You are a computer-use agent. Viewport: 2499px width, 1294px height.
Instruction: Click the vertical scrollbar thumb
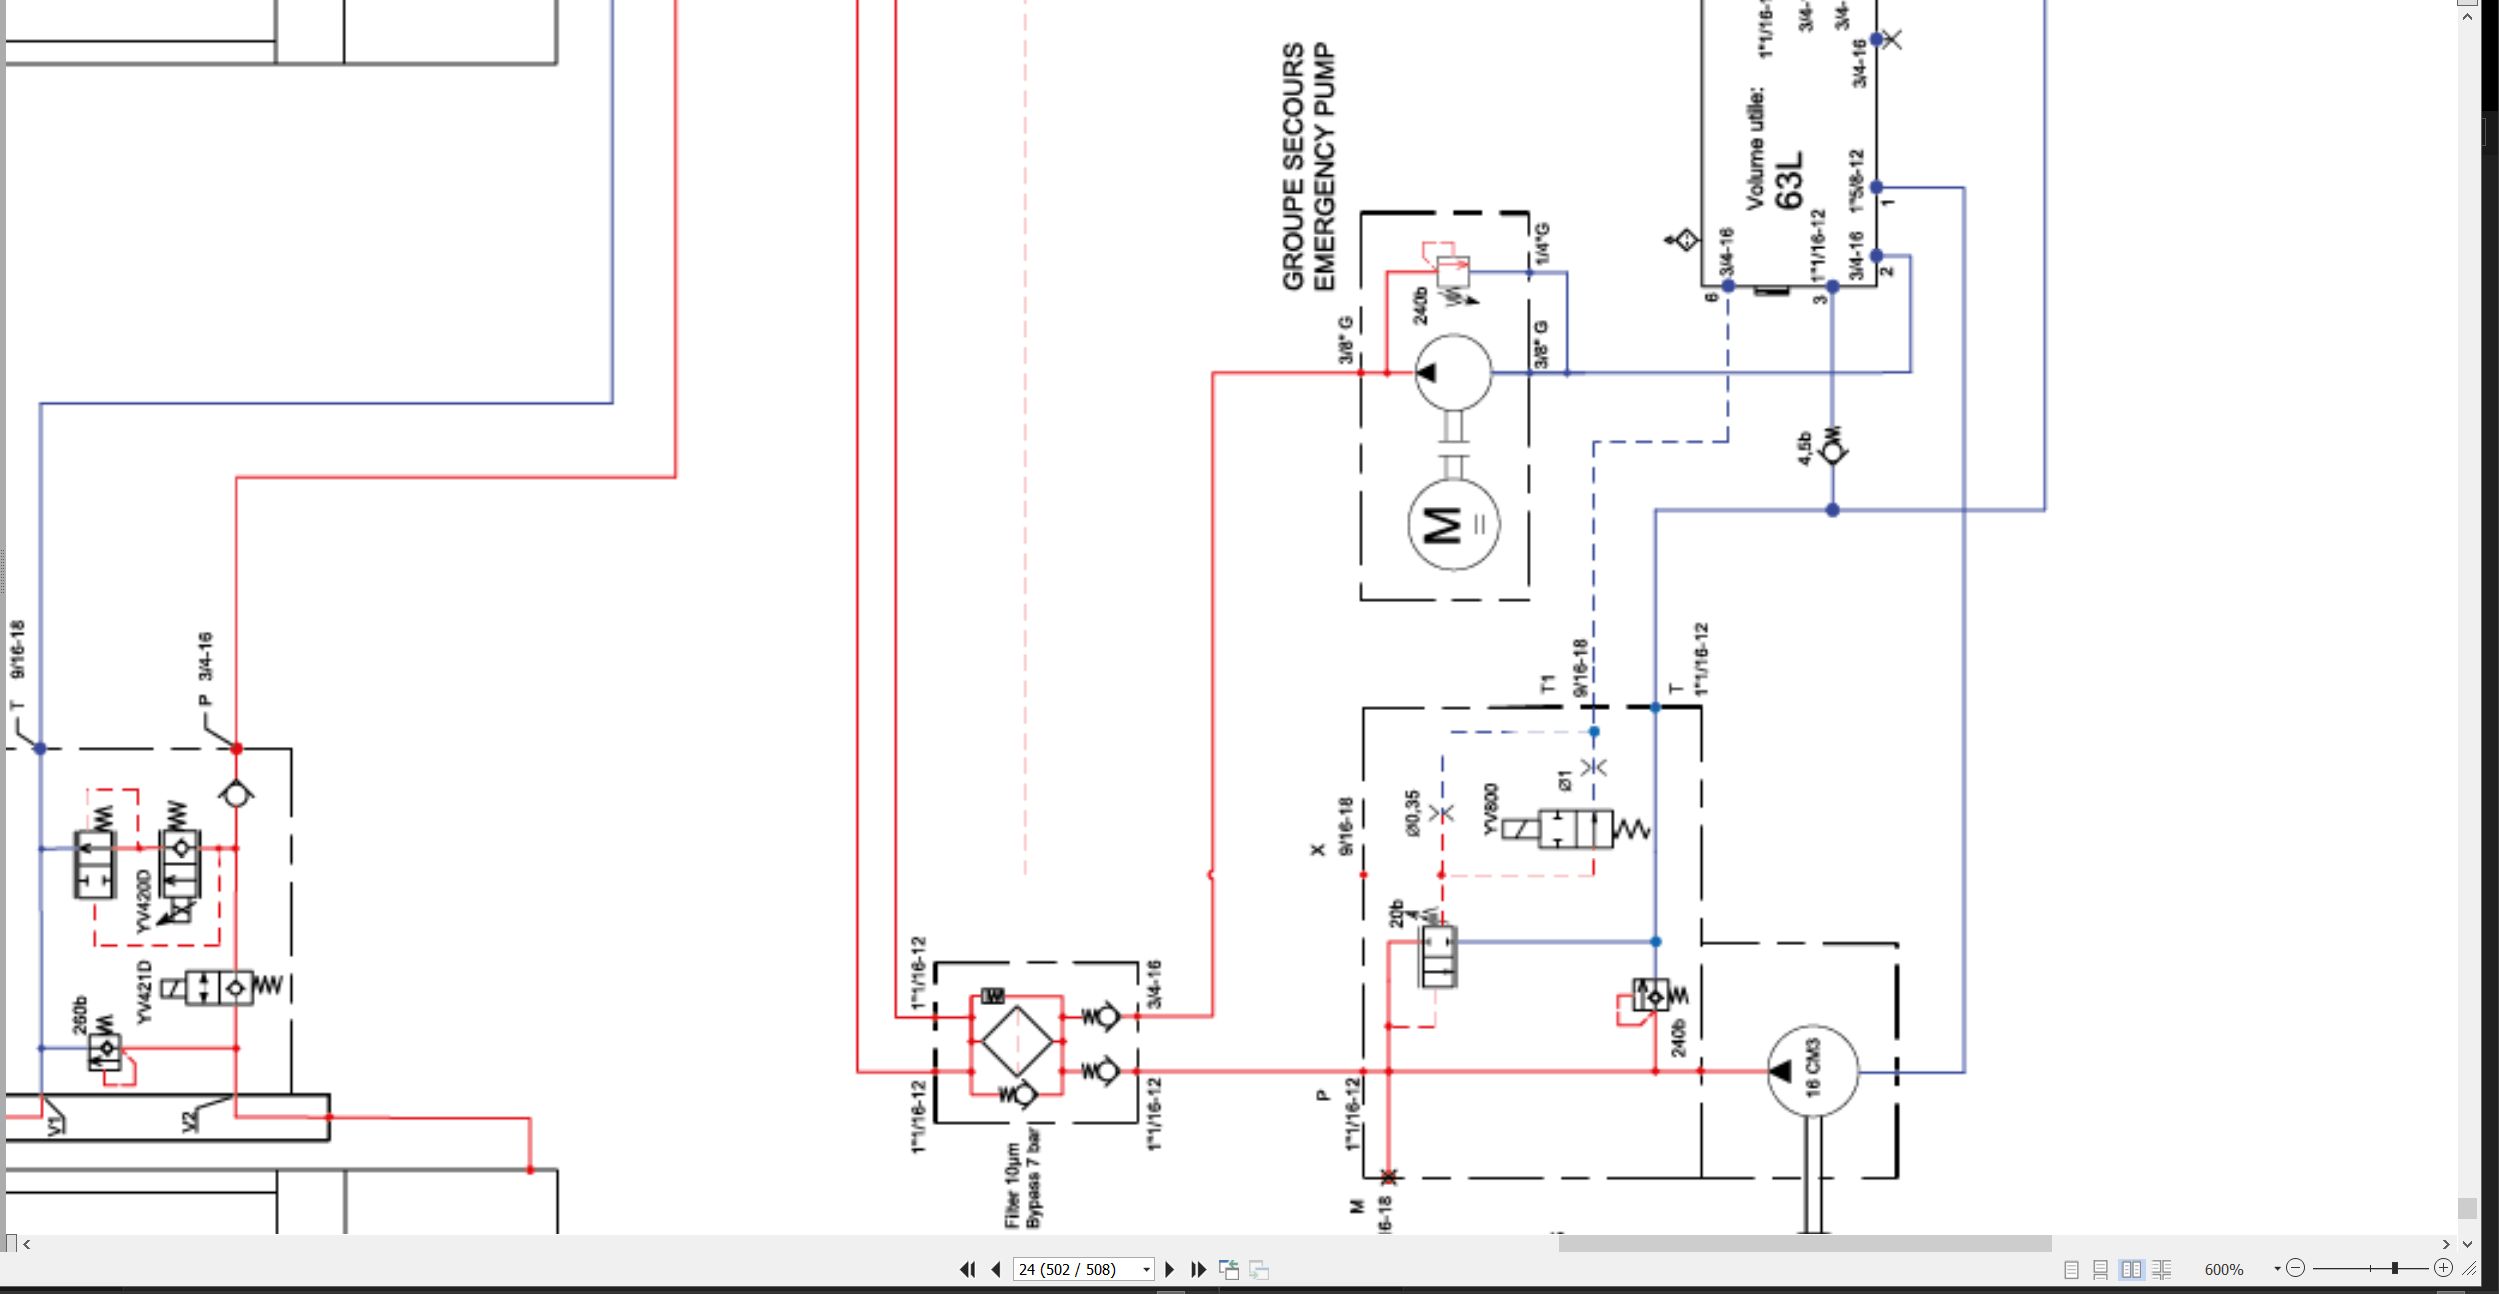coord(2467,1208)
